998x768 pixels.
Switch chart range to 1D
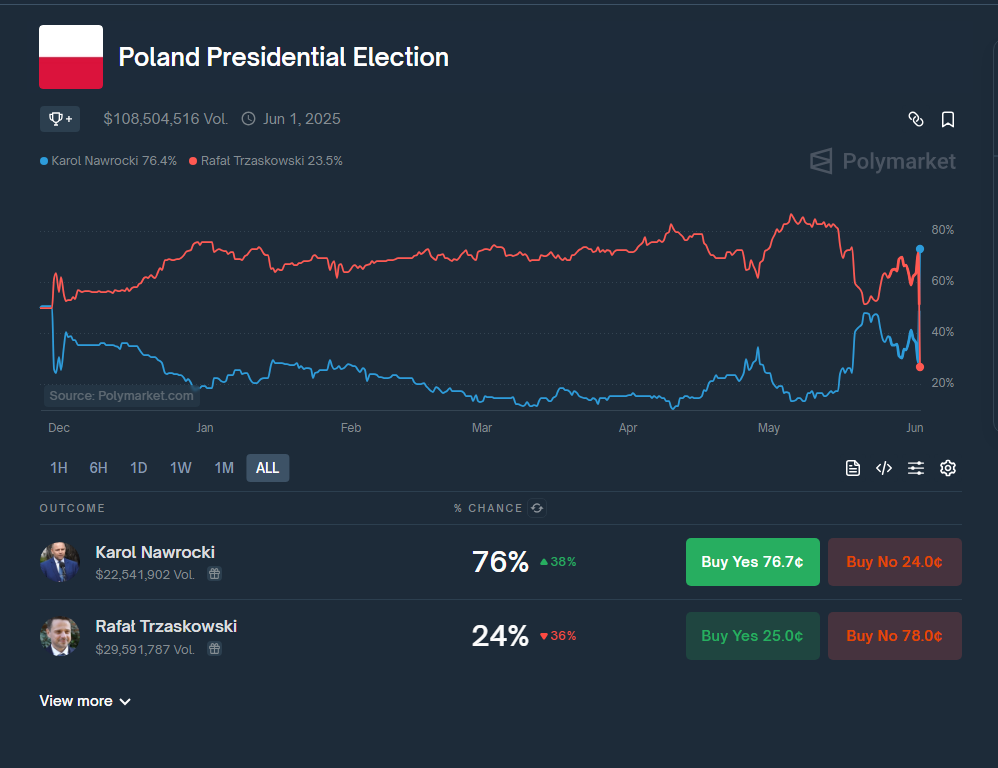coord(139,468)
